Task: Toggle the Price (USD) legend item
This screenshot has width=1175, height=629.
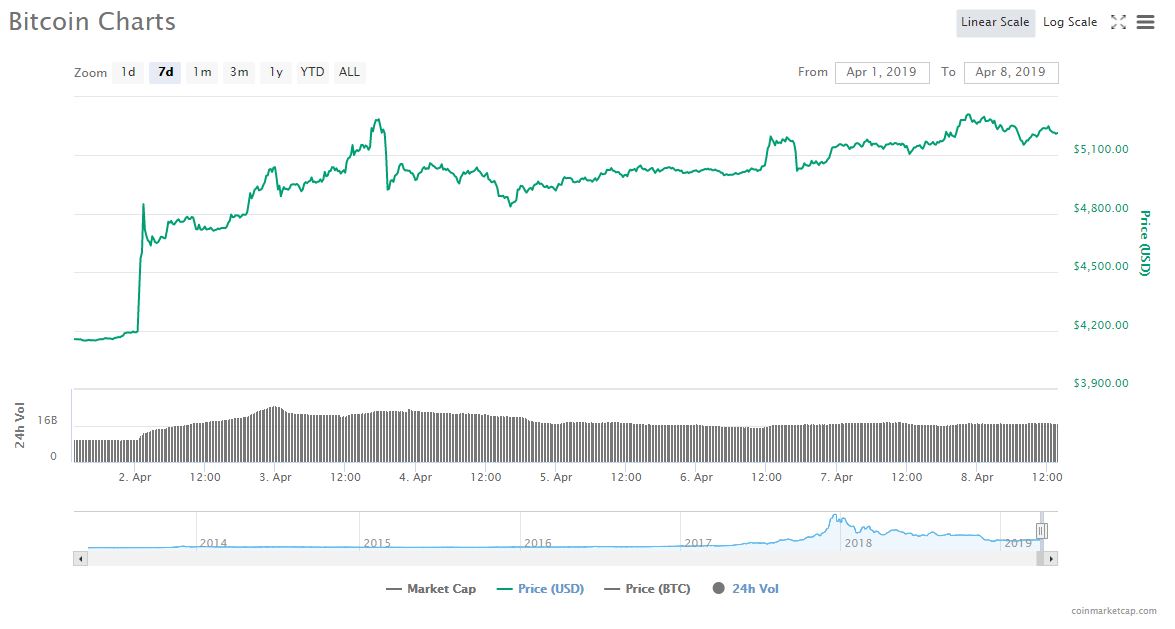Action: pos(548,589)
